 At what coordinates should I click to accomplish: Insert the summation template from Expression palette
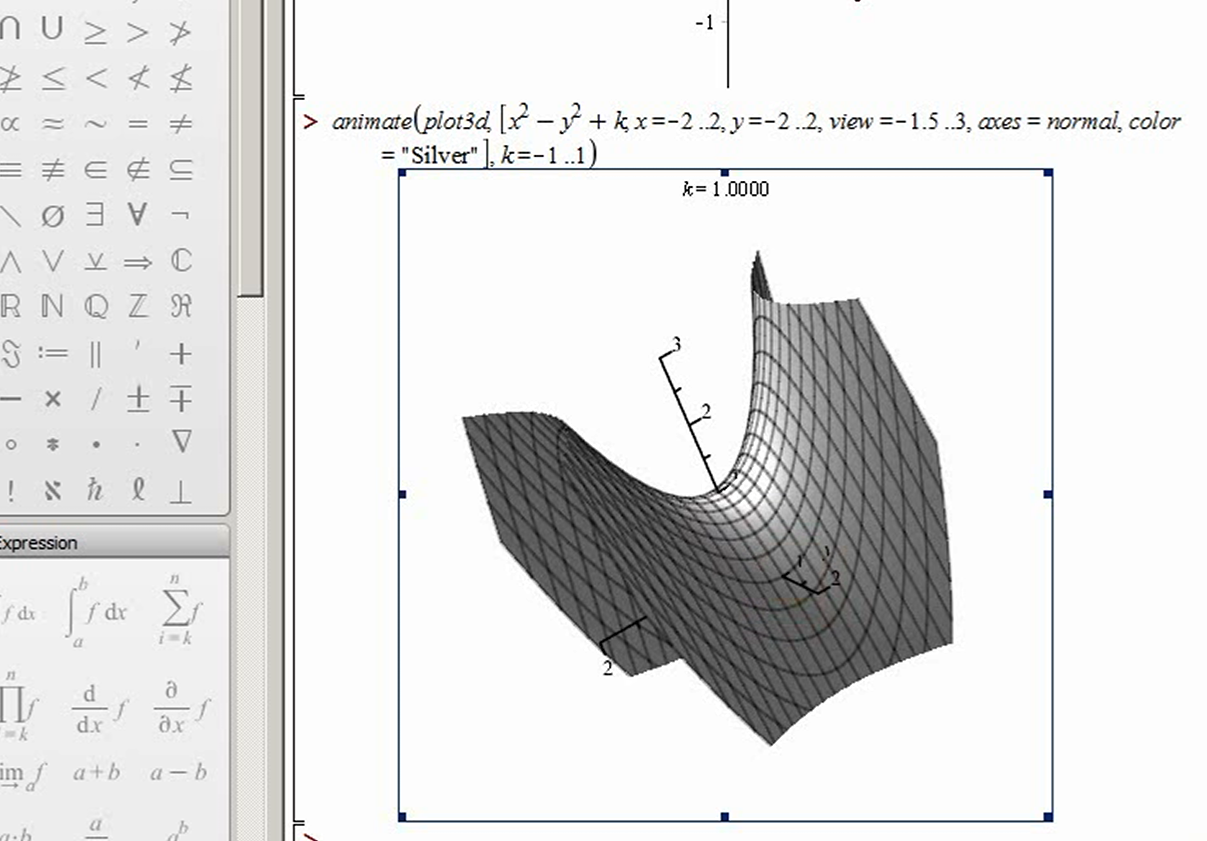pyautogui.click(x=181, y=606)
